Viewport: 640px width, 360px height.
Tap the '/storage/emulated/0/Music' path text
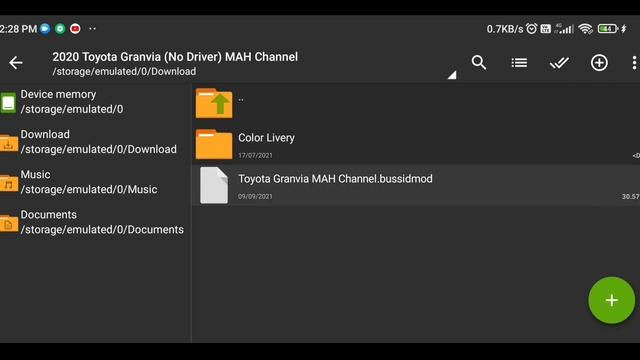(x=89, y=189)
